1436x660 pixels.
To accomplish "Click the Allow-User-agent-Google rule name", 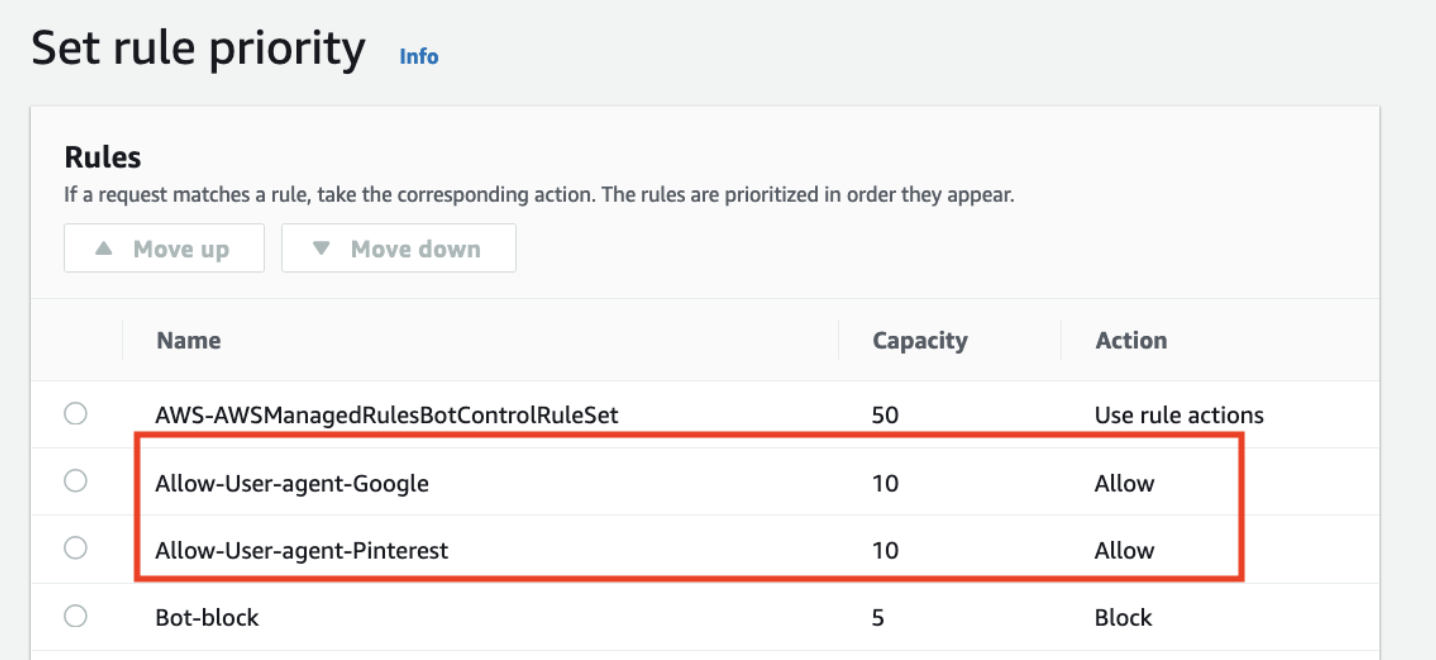I will pos(292,484).
